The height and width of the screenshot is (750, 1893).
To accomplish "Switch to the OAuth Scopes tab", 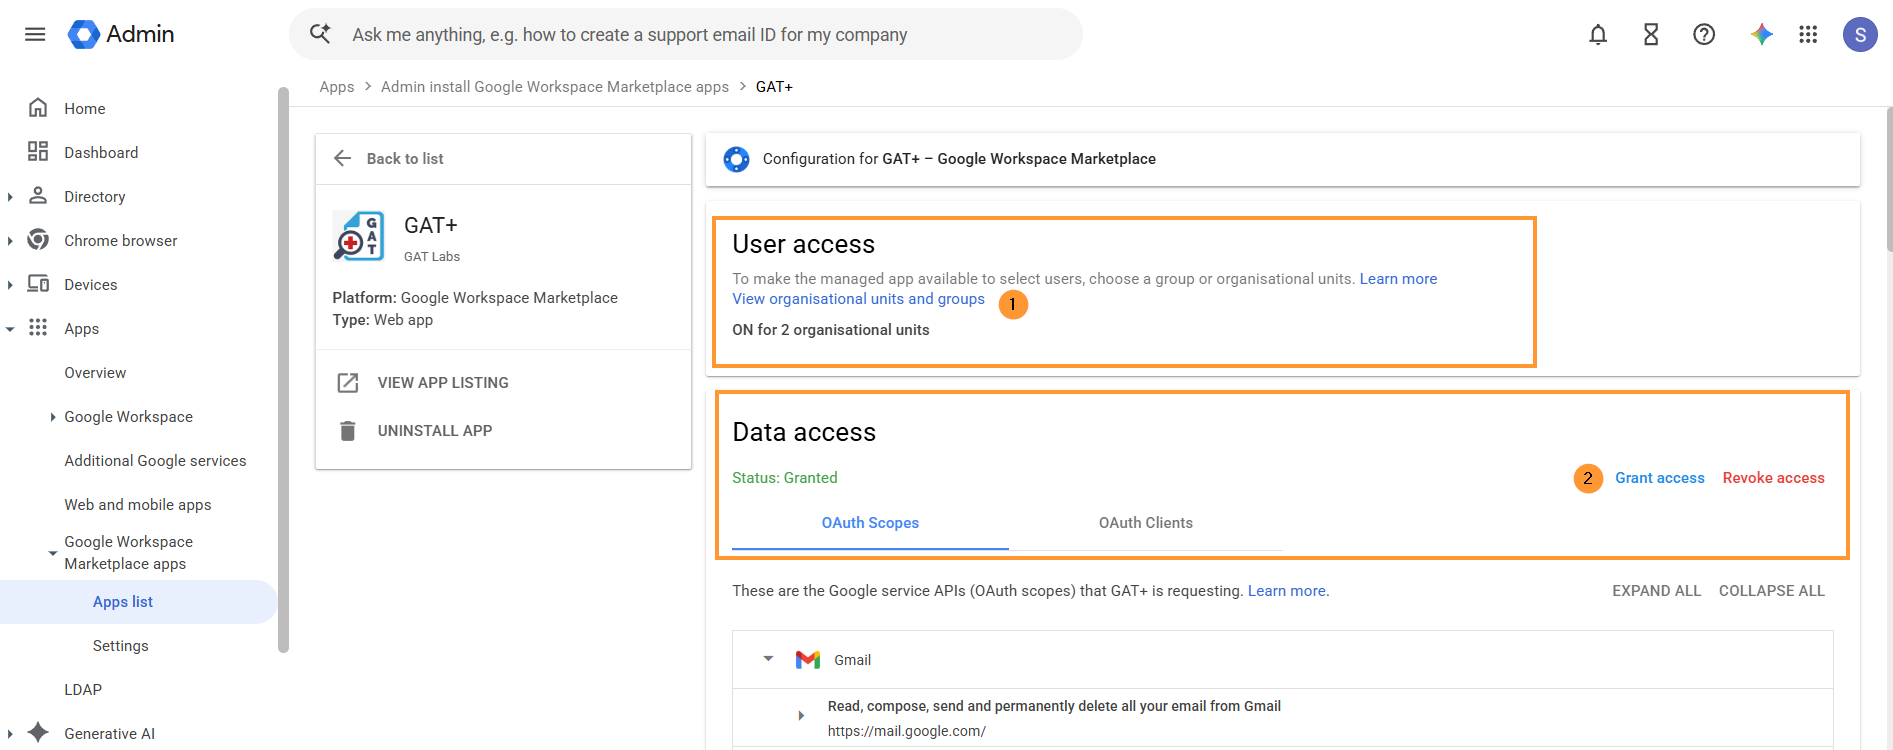I will tap(870, 523).
